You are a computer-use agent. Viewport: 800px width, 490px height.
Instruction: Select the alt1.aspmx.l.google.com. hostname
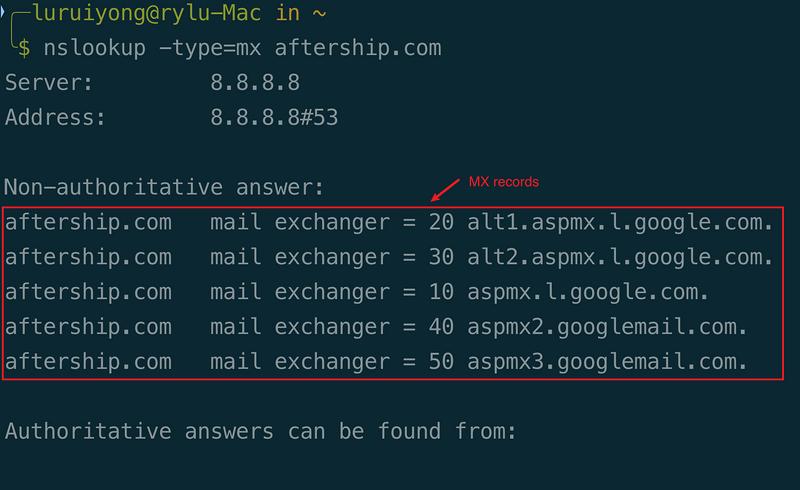click(x=620, y=222)
